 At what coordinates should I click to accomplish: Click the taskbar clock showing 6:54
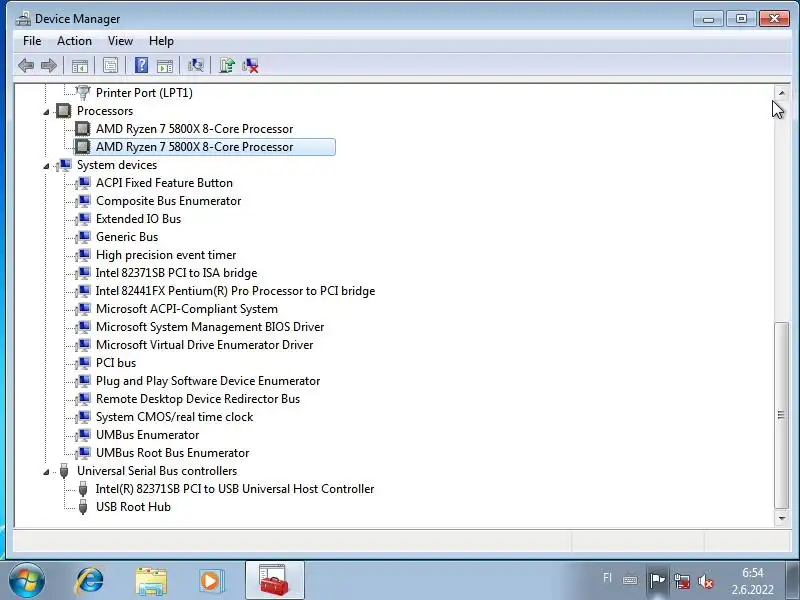[x=753, y=581]
